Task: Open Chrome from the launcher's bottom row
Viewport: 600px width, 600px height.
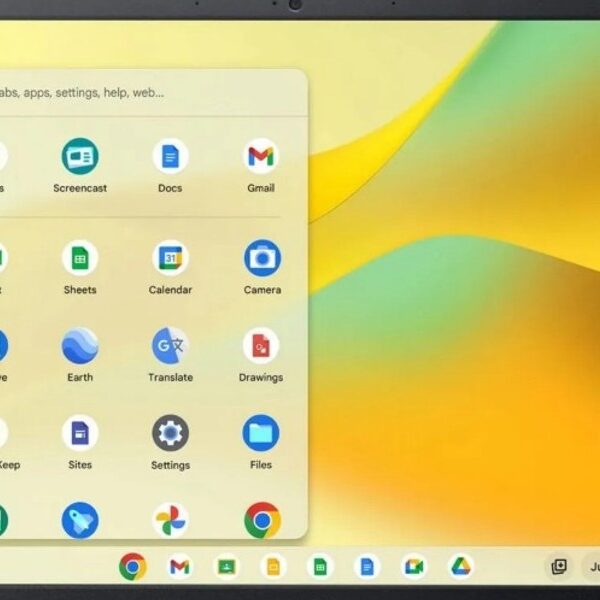Action: (x=262, y=520)
